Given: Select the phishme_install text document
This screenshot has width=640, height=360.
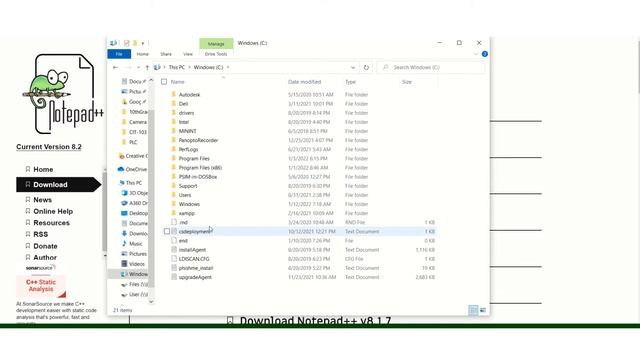Looking at the screenshot, I should tap(196, 268).
